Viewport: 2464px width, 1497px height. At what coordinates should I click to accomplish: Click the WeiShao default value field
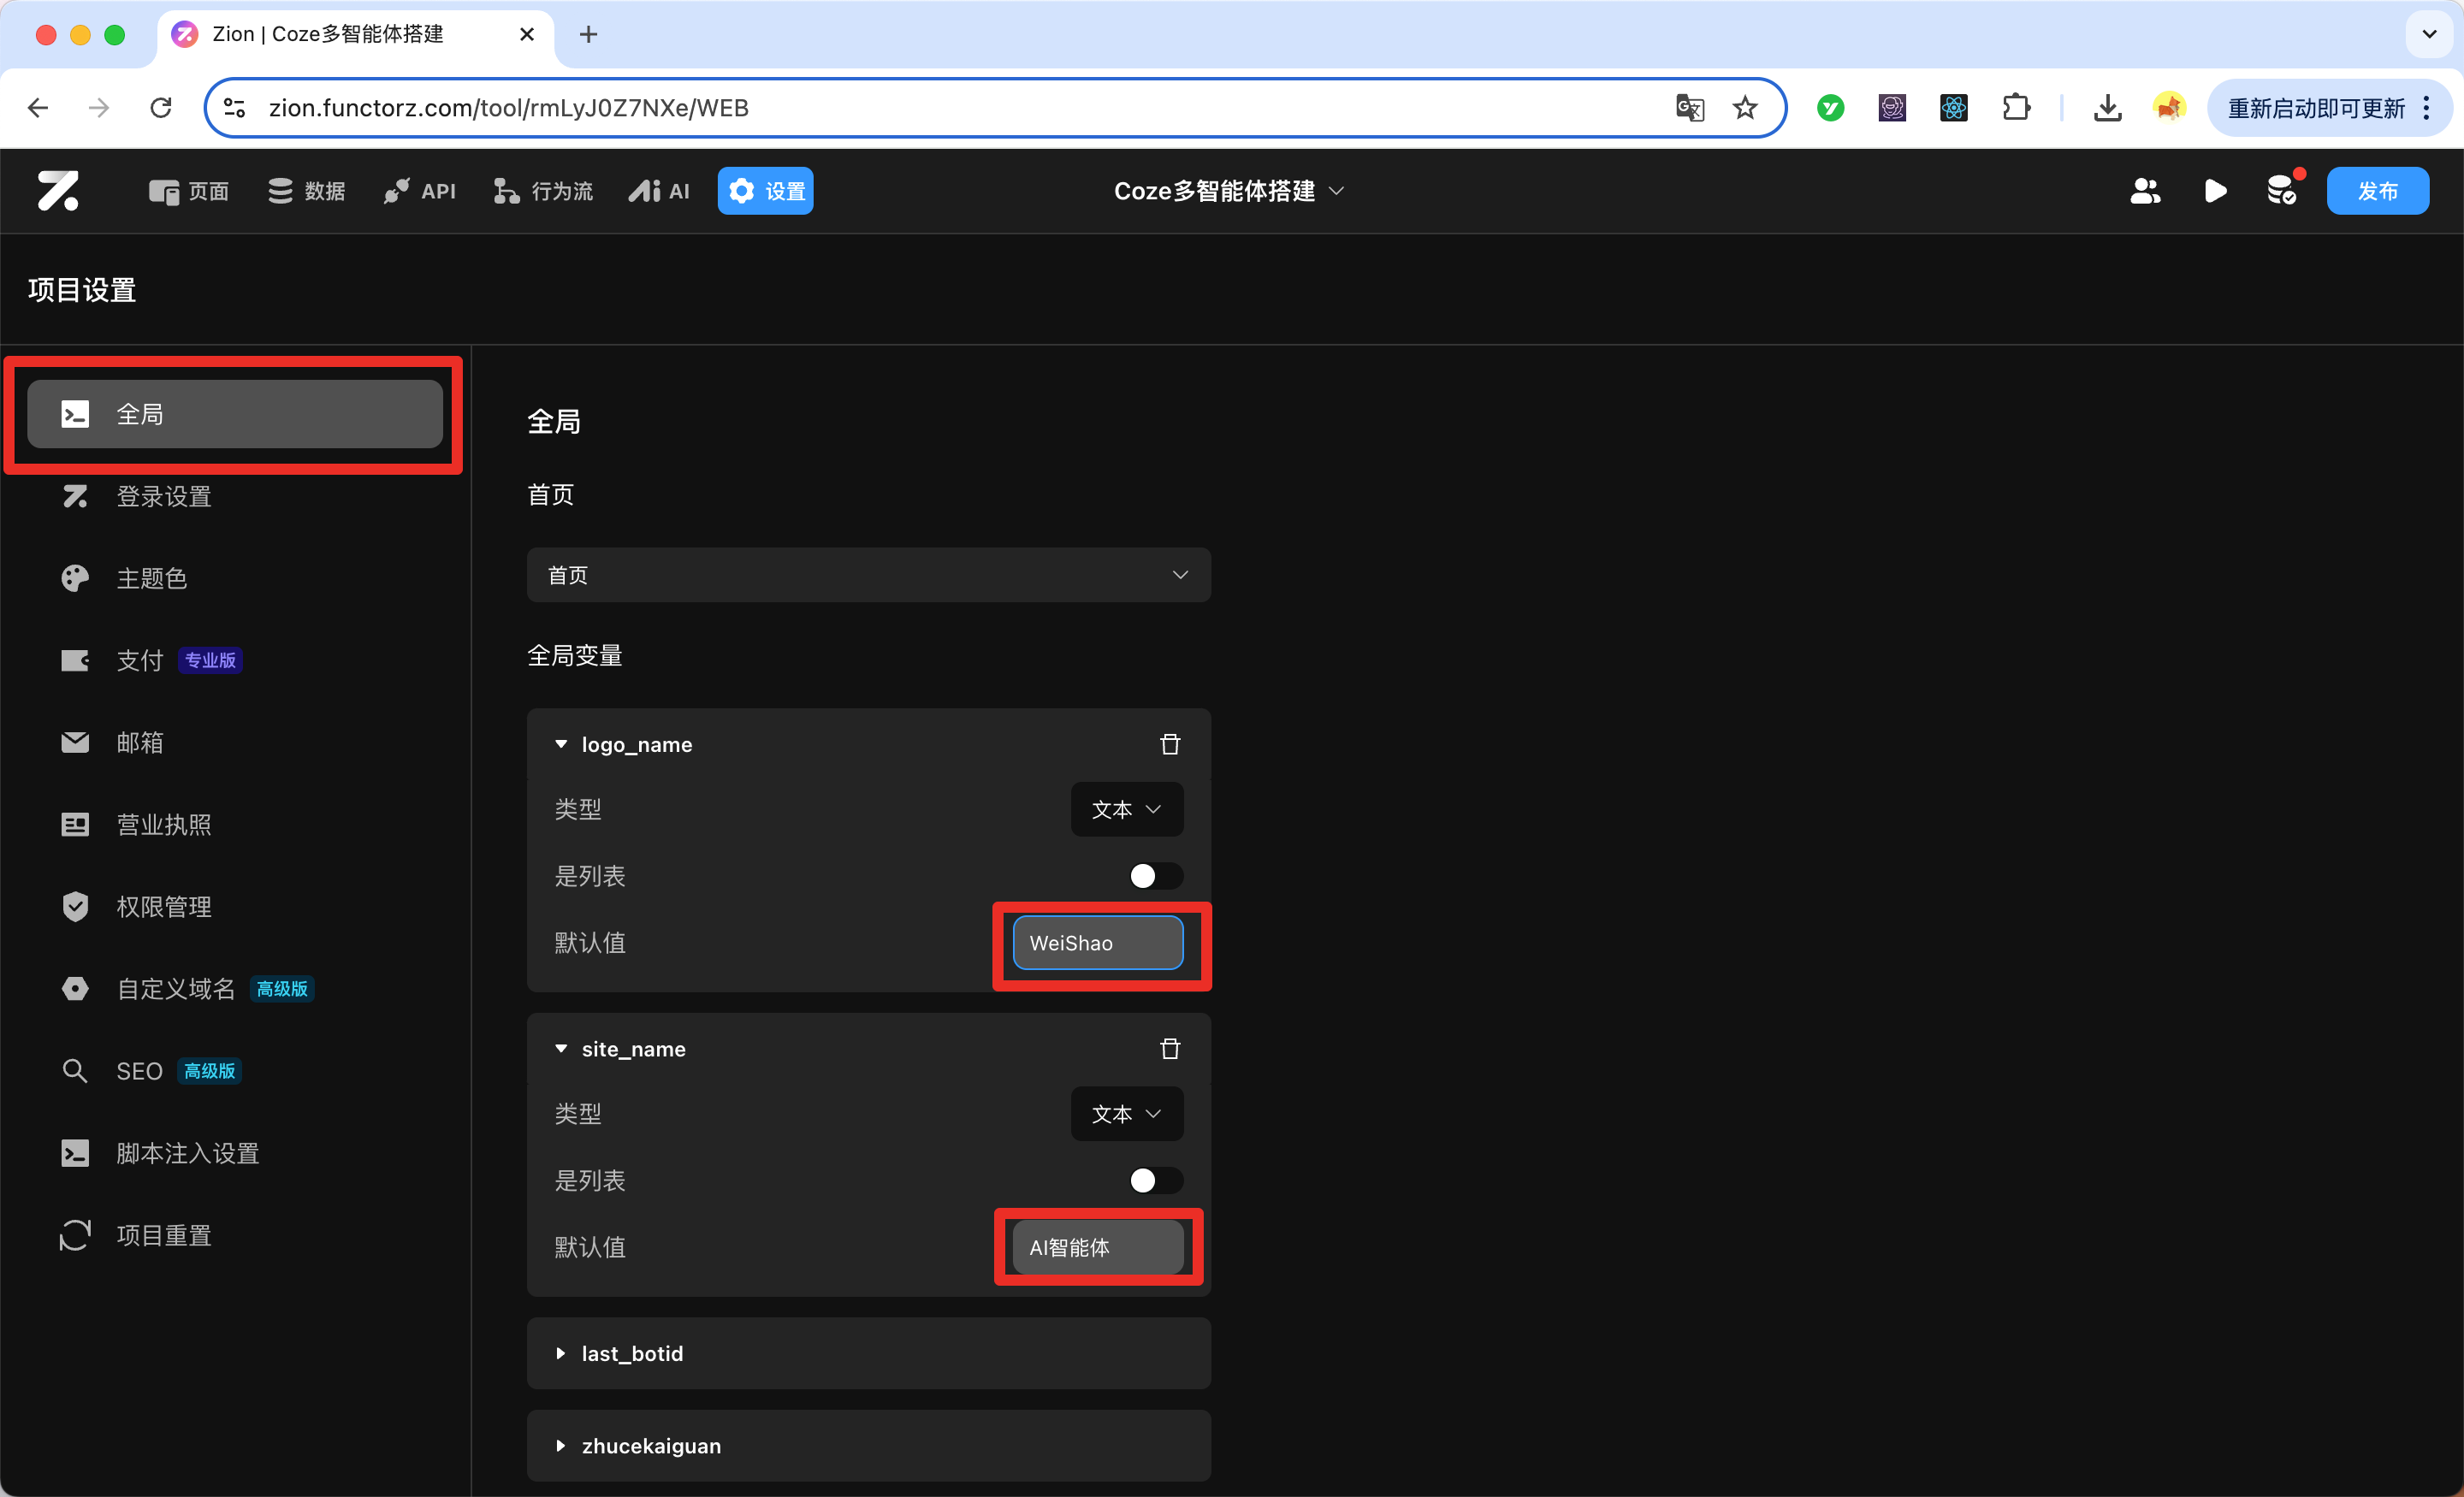coord(1098,943)
